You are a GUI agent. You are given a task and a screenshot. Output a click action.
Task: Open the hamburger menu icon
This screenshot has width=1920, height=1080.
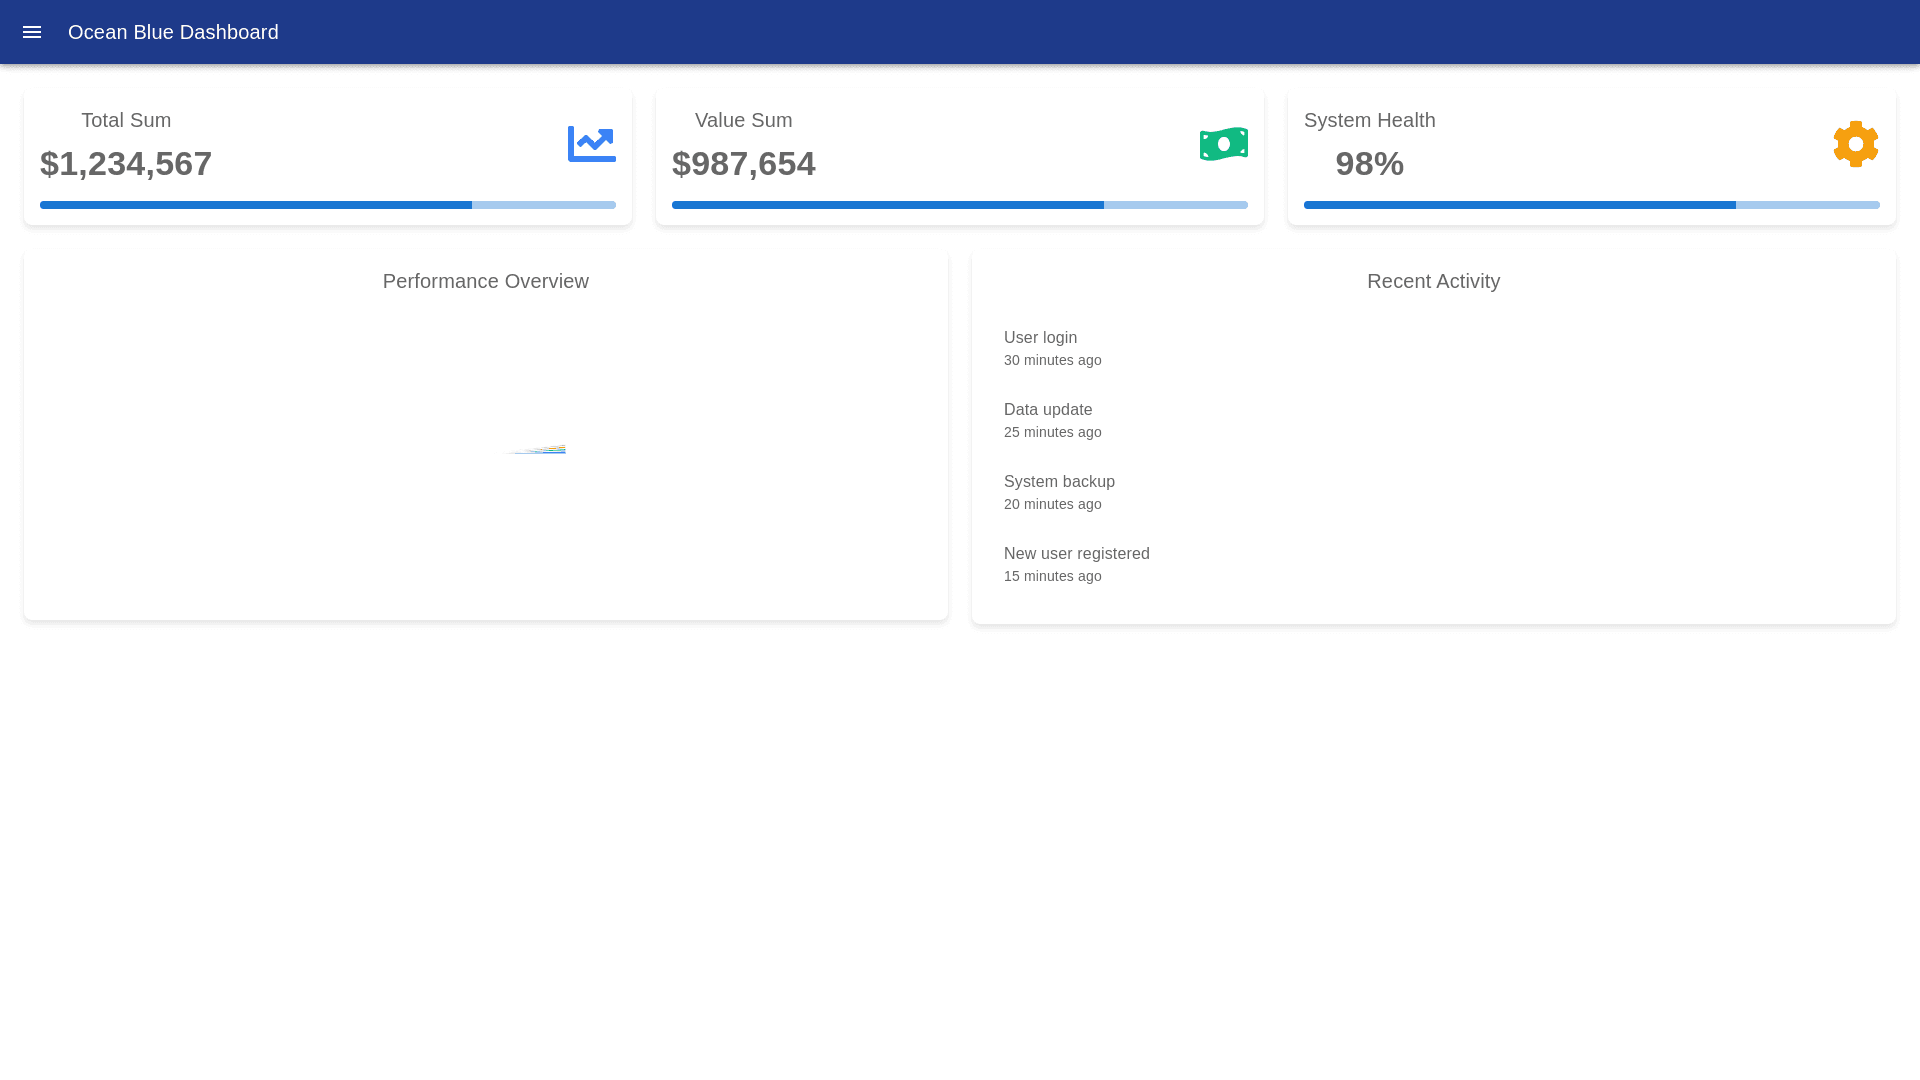32,32
